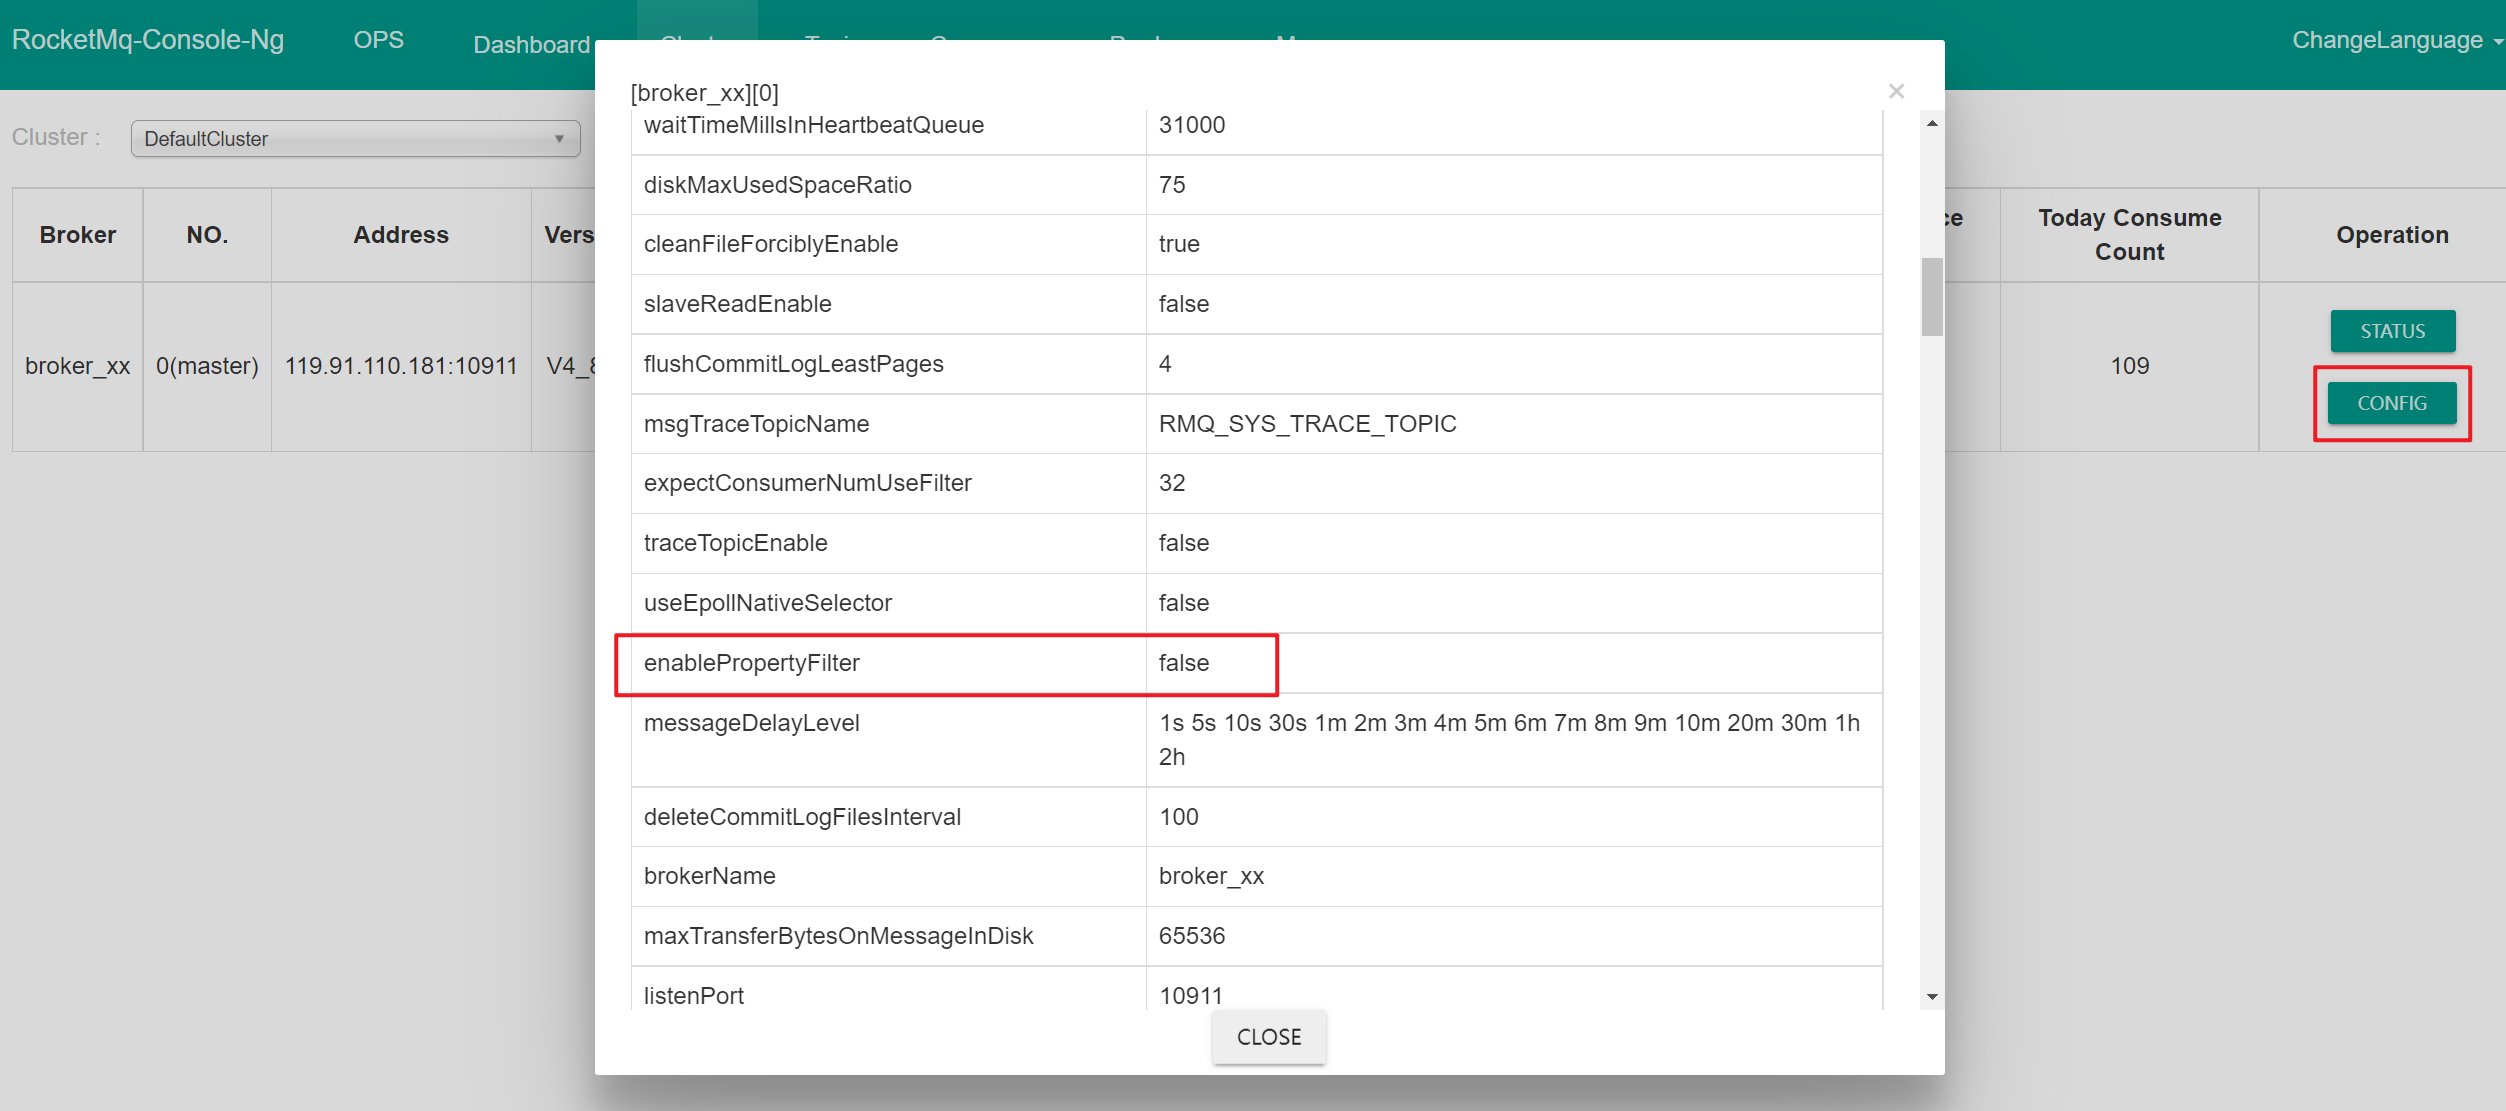Click the diskMaxUsedSpaceRatio row
The width and height of the screenshot is (2506, 1111).
click(777, 185)
